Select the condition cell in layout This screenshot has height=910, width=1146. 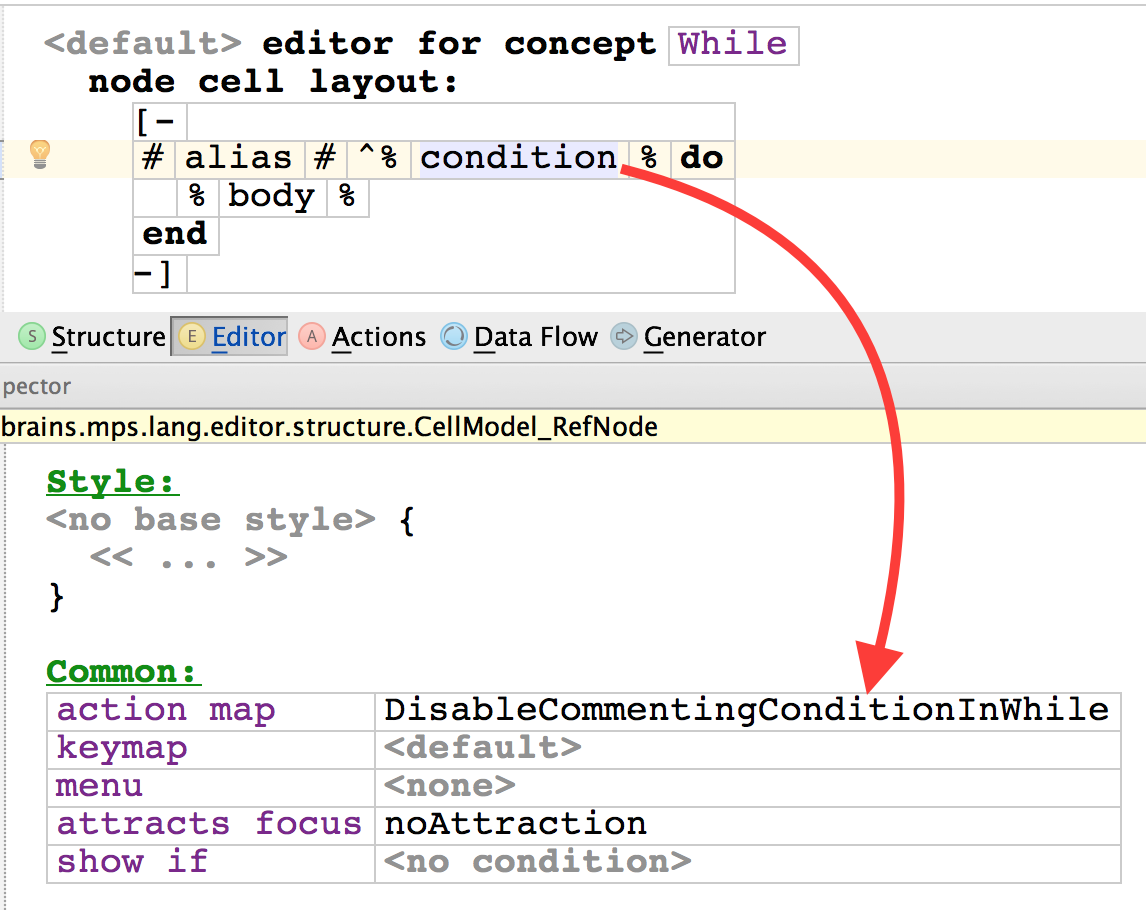click(x=518, y=158)
